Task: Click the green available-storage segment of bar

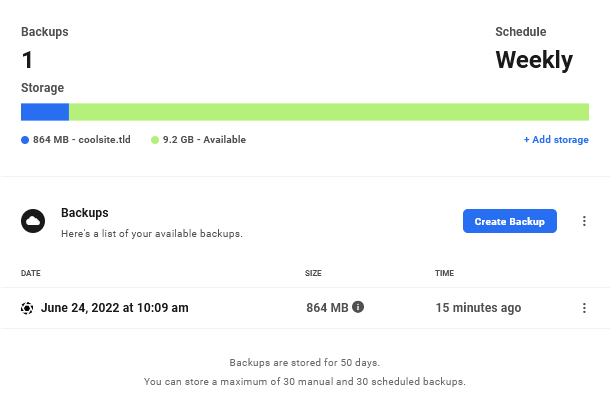Action: [x=329, y=112]
